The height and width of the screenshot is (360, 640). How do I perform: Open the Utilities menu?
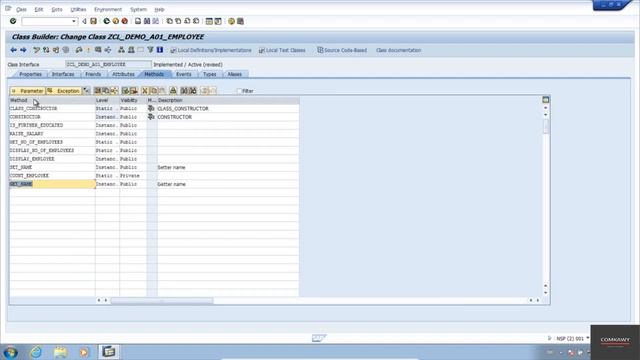[x=78, y=9]
